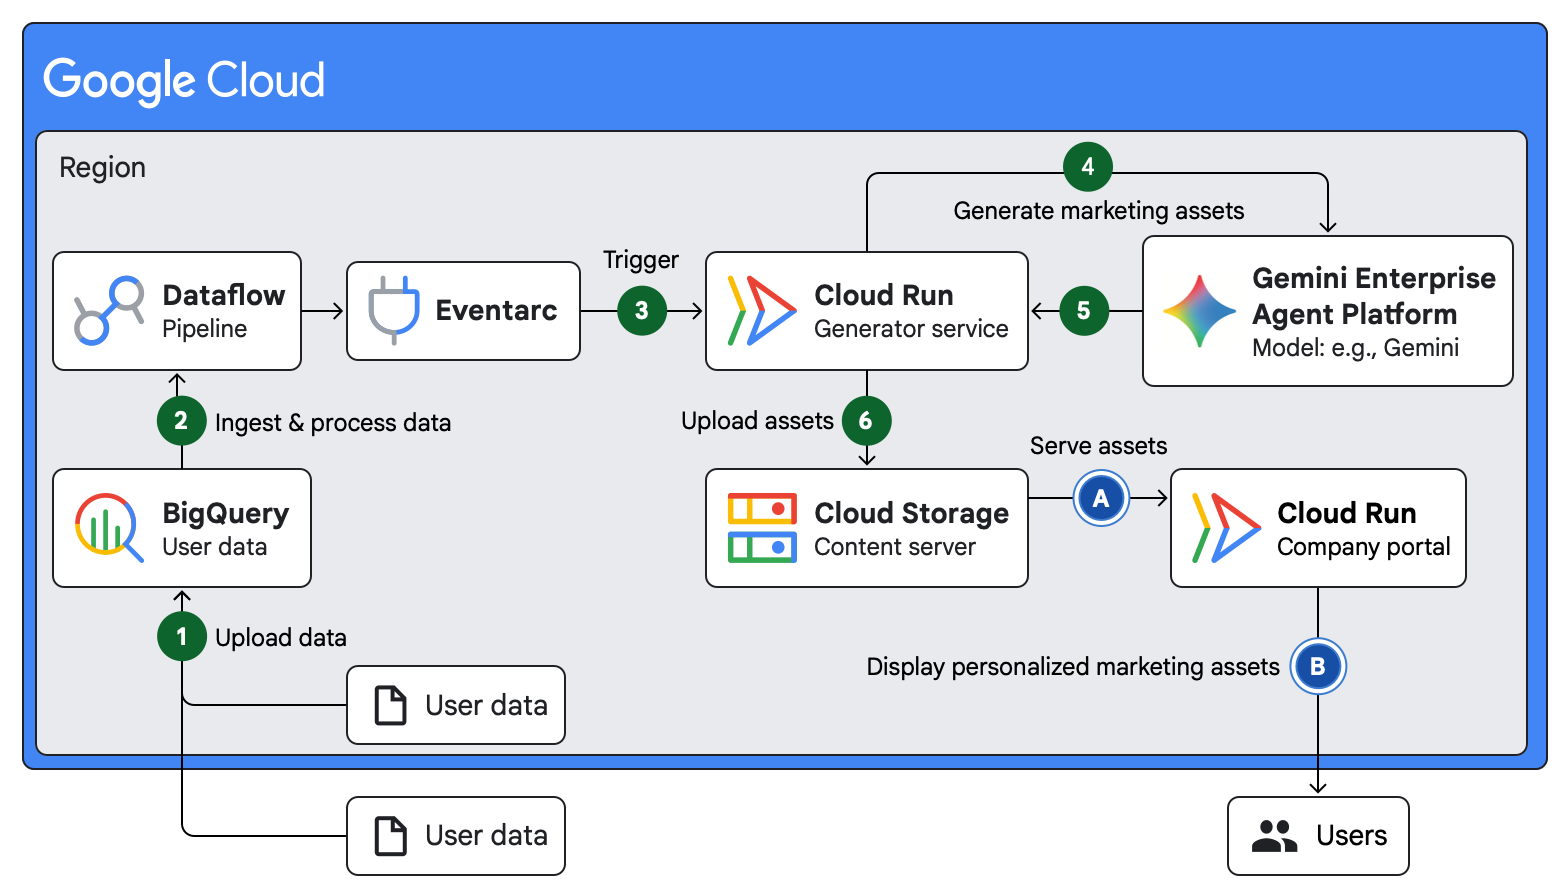Screen dimensions: 1568x896
Task: Click the Google Cloud logo
Action: pyautogui.click(x=184, y=80)
